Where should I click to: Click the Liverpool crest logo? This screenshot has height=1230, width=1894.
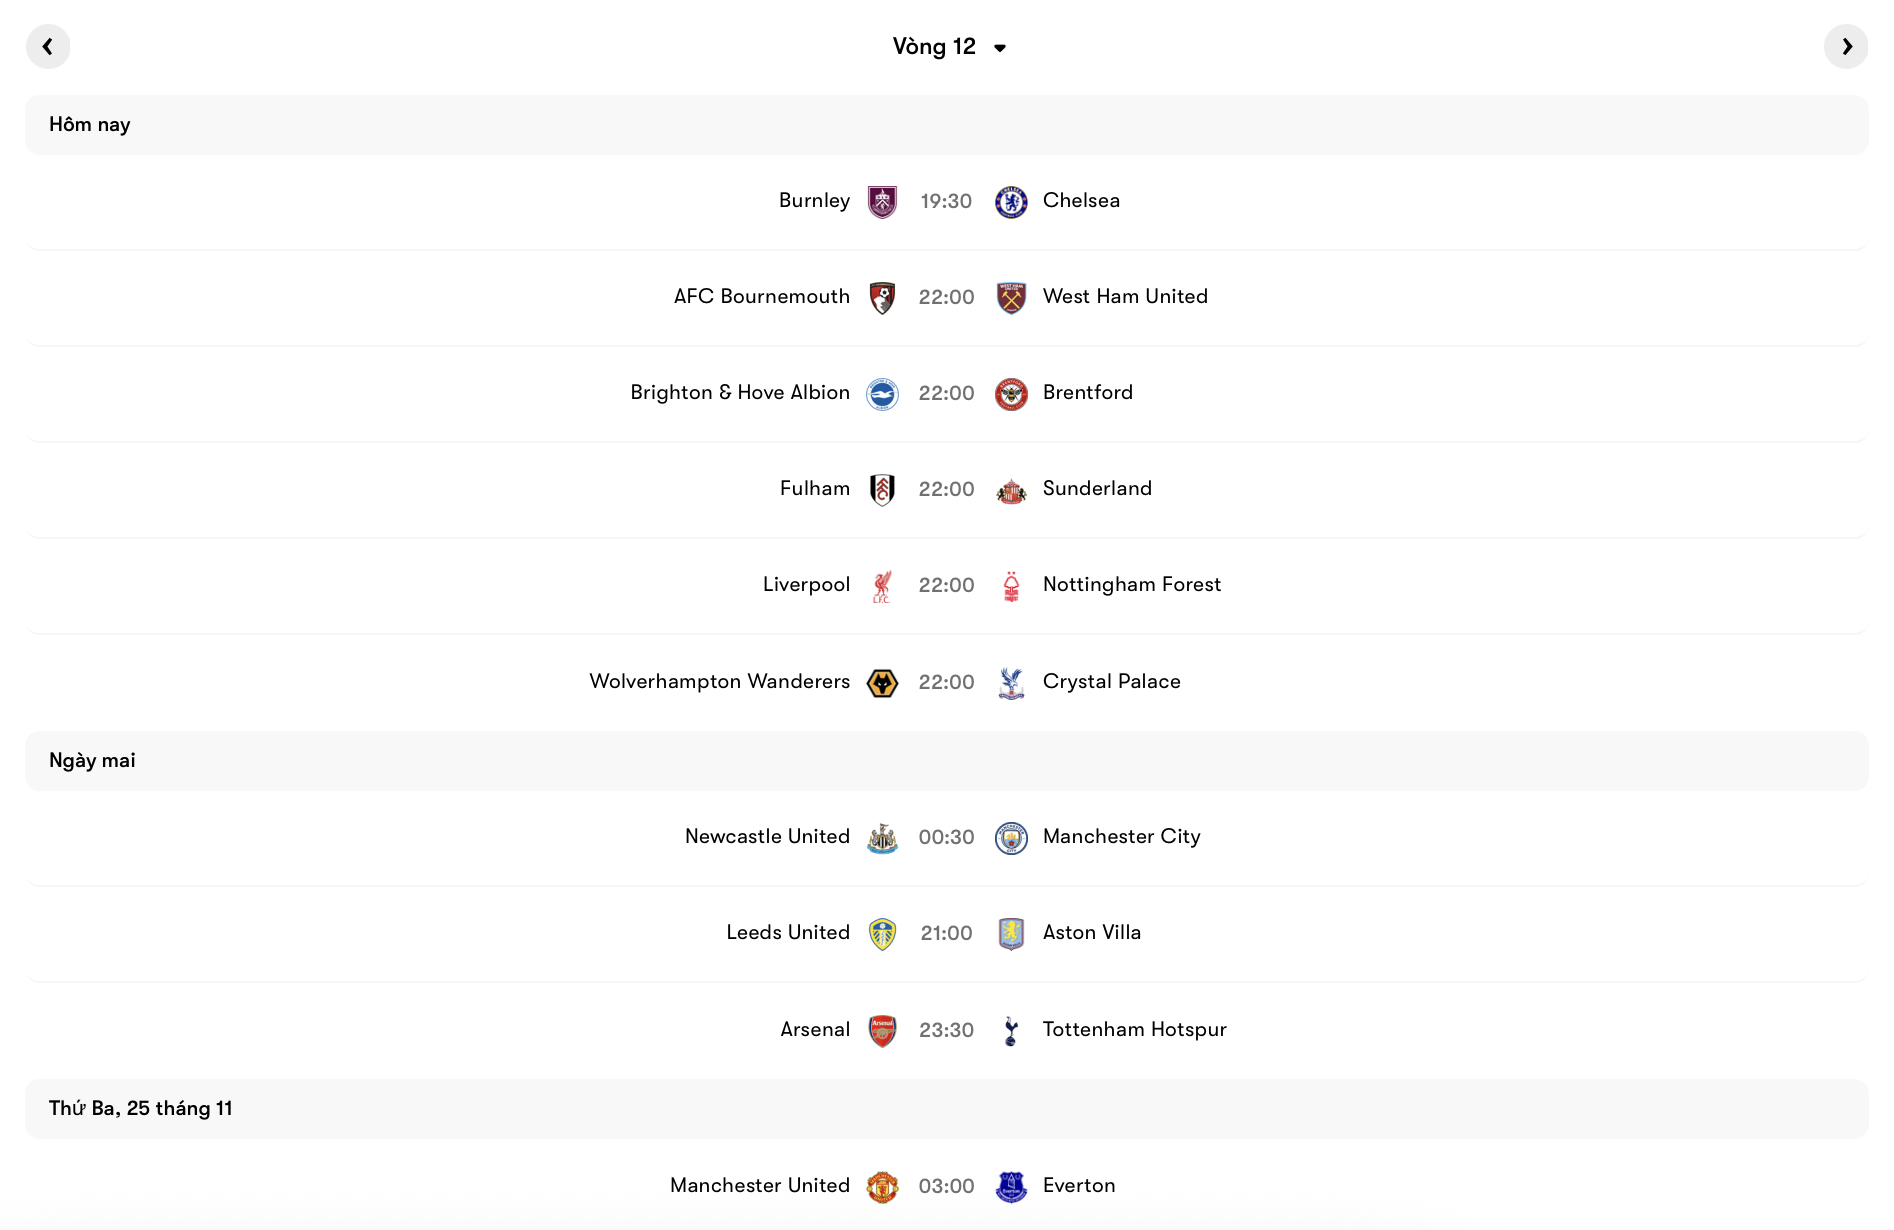pos(883,584)
